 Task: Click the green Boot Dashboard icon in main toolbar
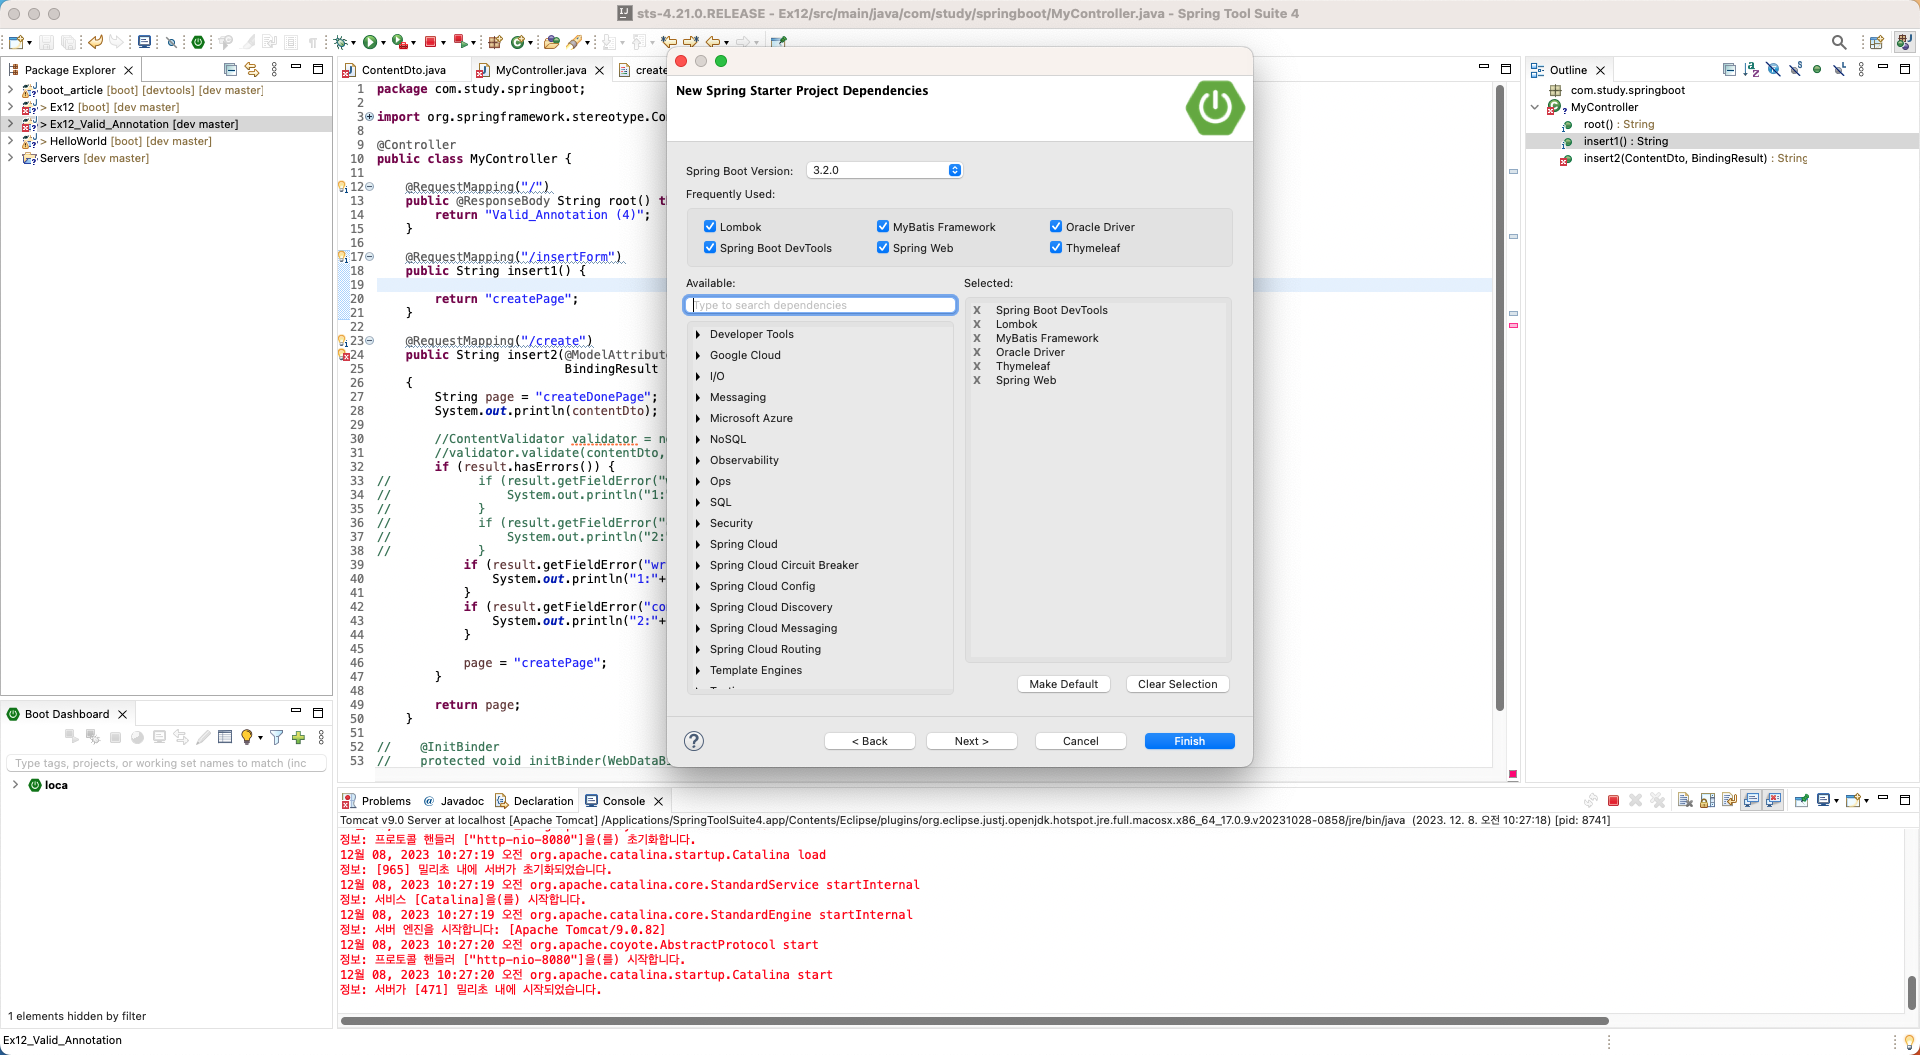point(198,42)
